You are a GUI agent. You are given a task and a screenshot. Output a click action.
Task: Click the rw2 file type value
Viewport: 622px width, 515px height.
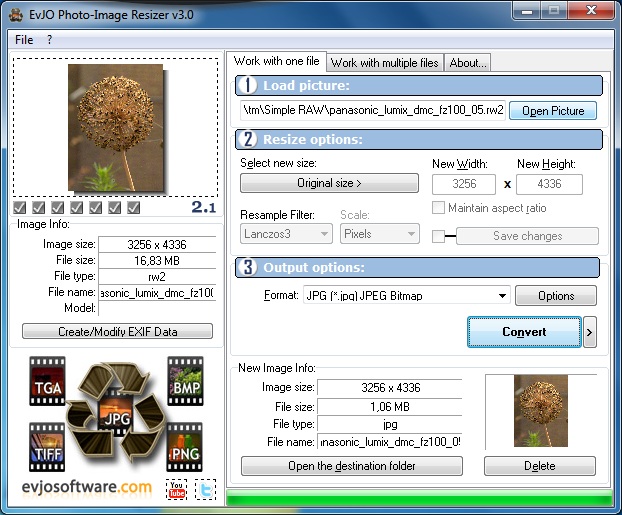click(157, 277)
